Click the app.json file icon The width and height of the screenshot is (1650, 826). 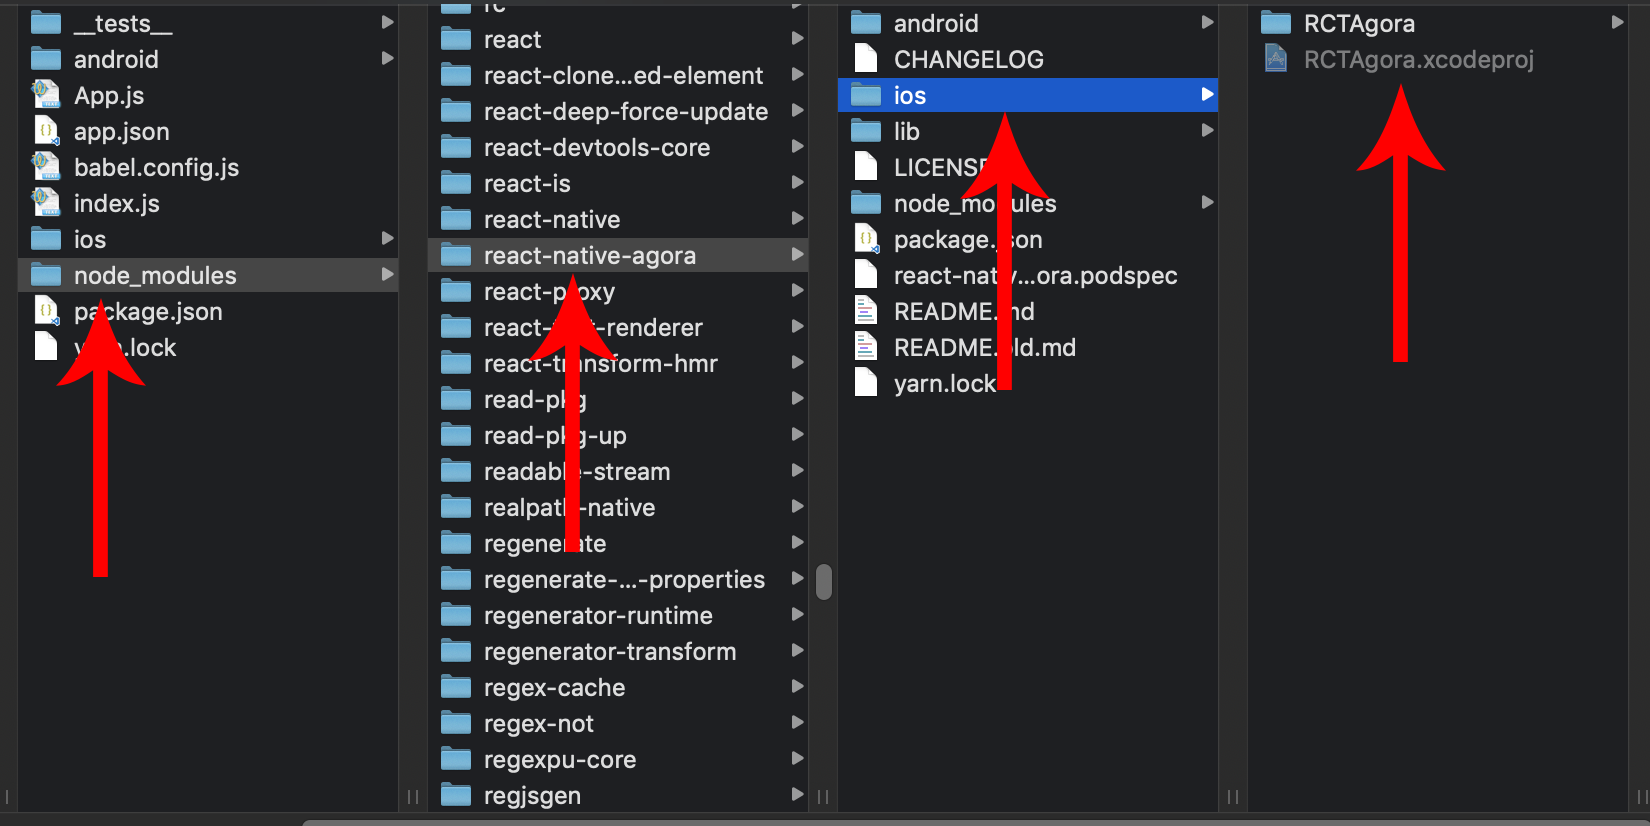pyautogui.click(x=46, y=131)
